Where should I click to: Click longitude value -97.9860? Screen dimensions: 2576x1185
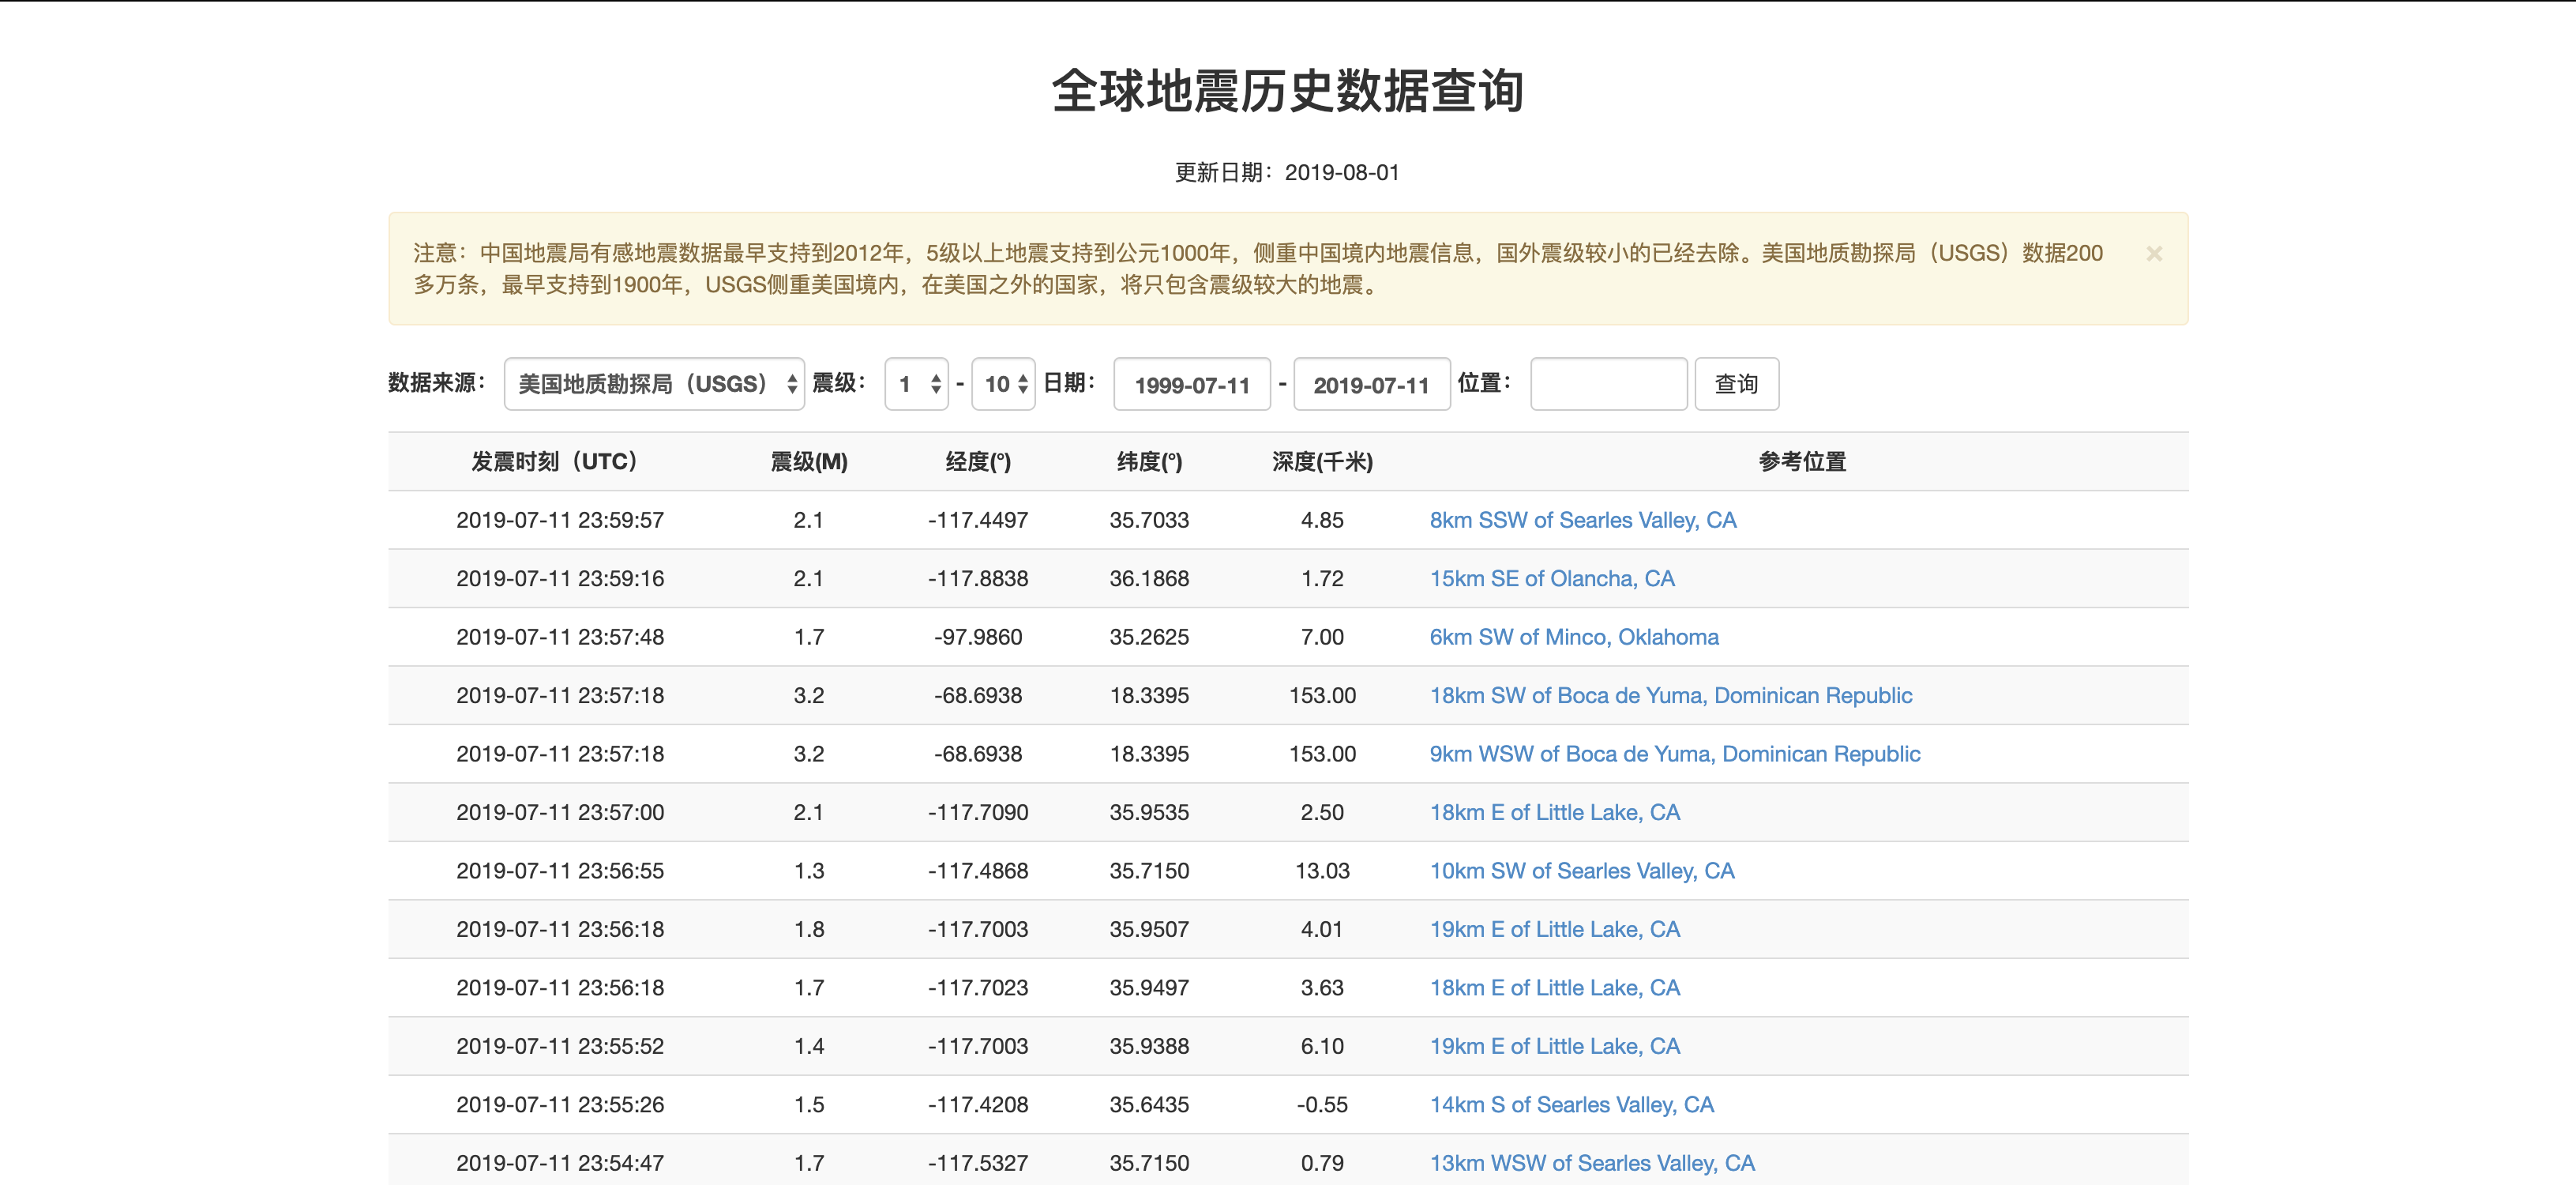pos(978,637)
